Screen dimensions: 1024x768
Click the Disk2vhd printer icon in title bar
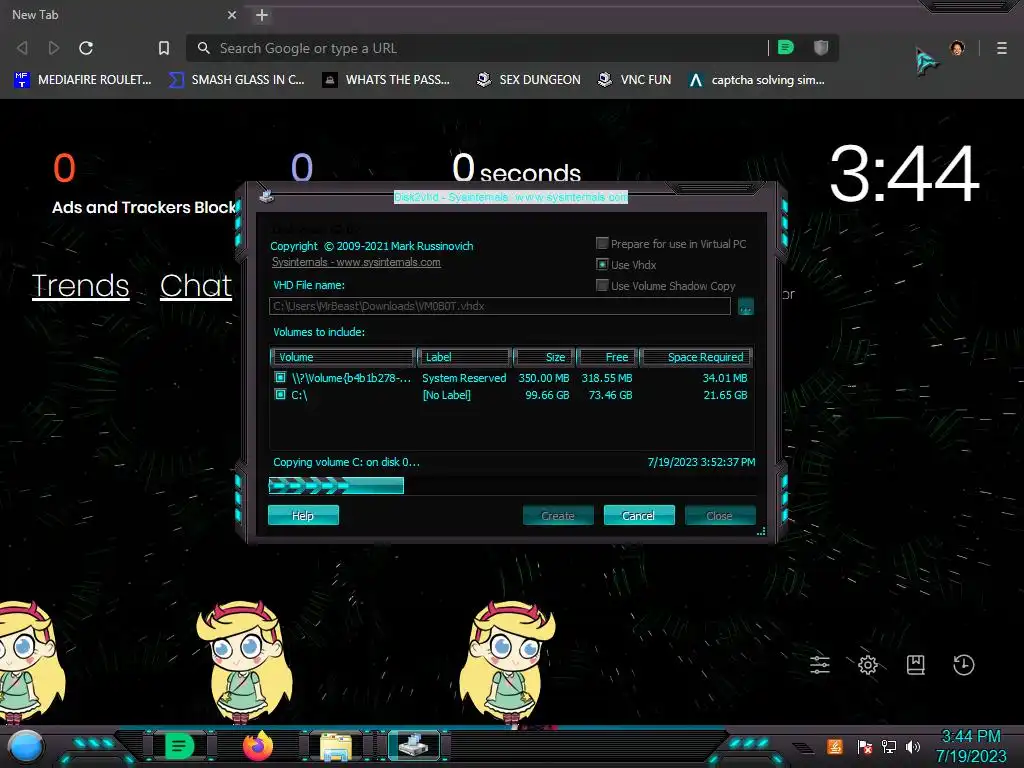266,195
